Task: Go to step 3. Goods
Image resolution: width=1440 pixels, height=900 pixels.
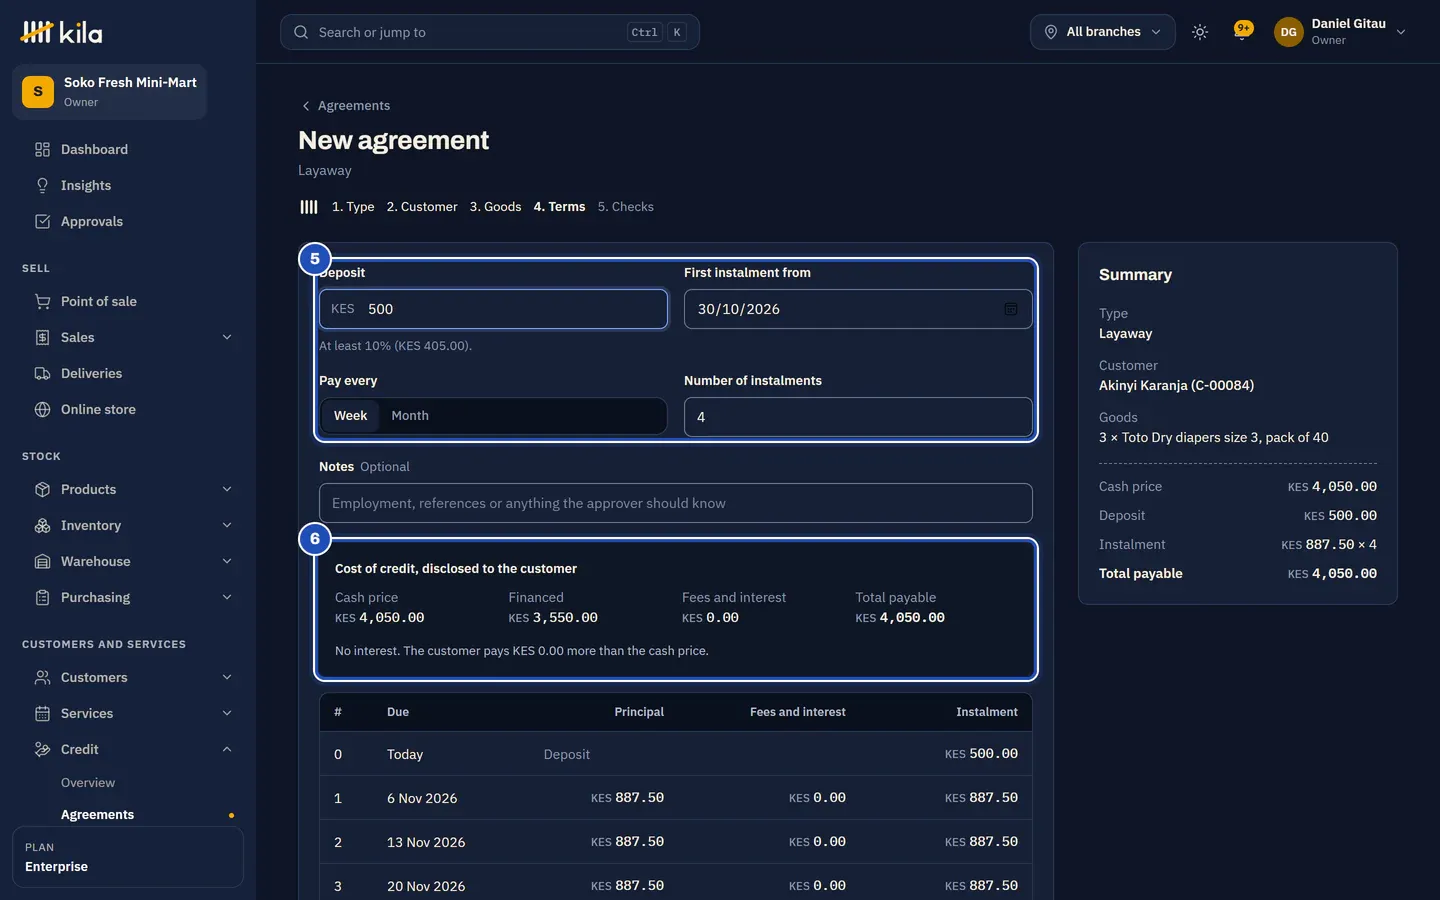Action: click(x=496, y=207)
